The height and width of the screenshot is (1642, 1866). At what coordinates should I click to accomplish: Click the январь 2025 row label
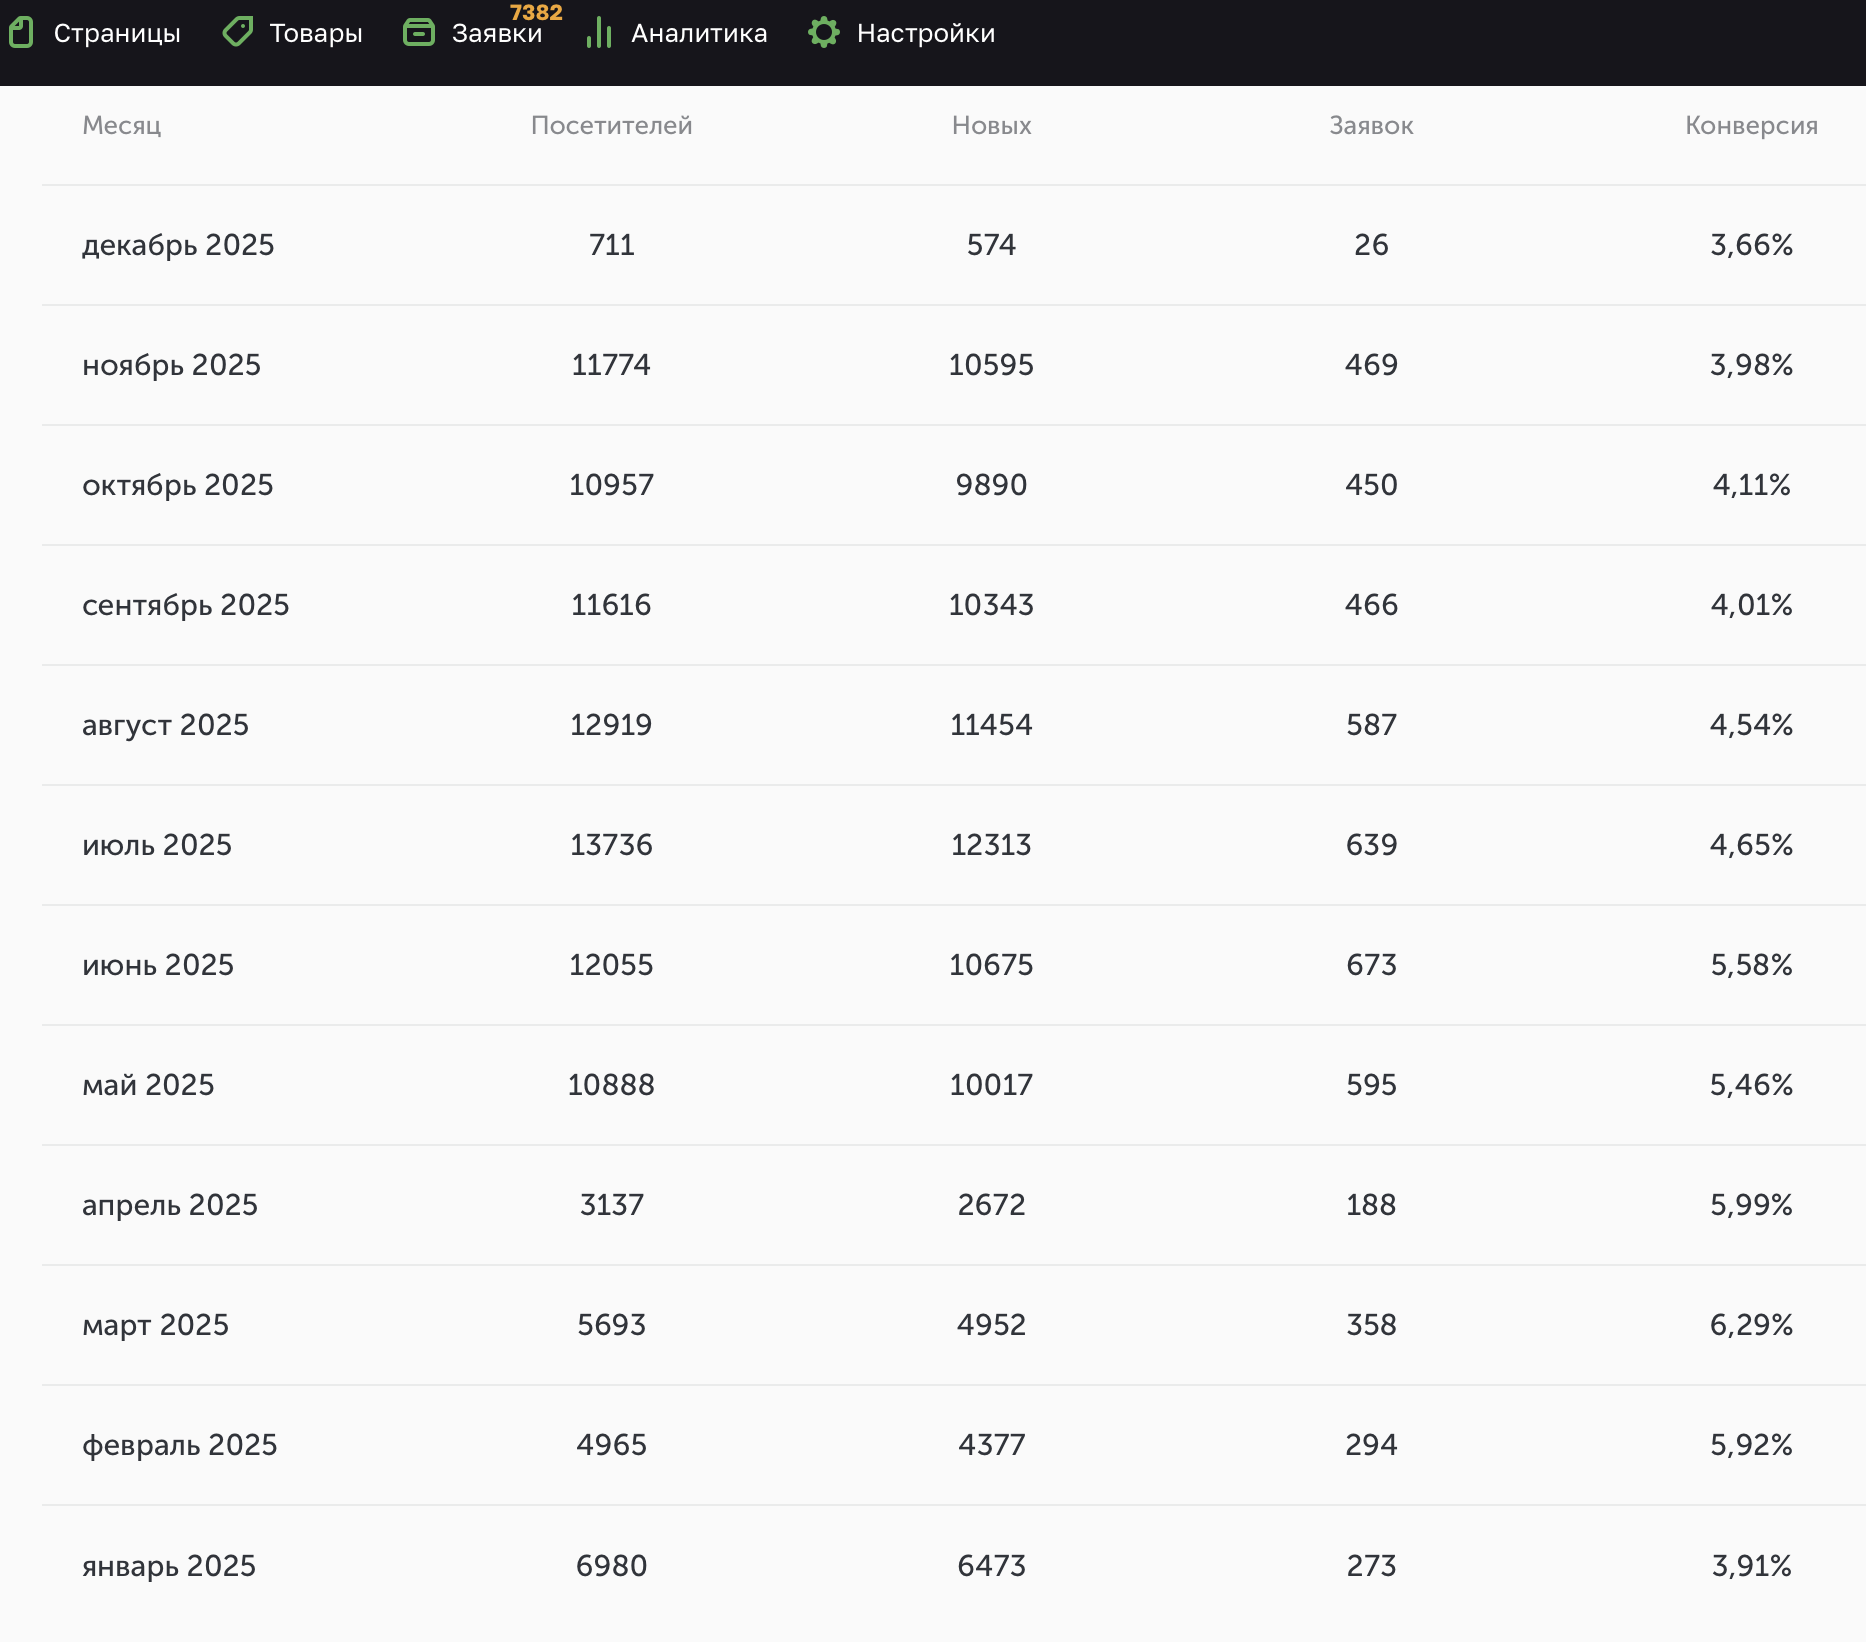tap(169, 1565)
